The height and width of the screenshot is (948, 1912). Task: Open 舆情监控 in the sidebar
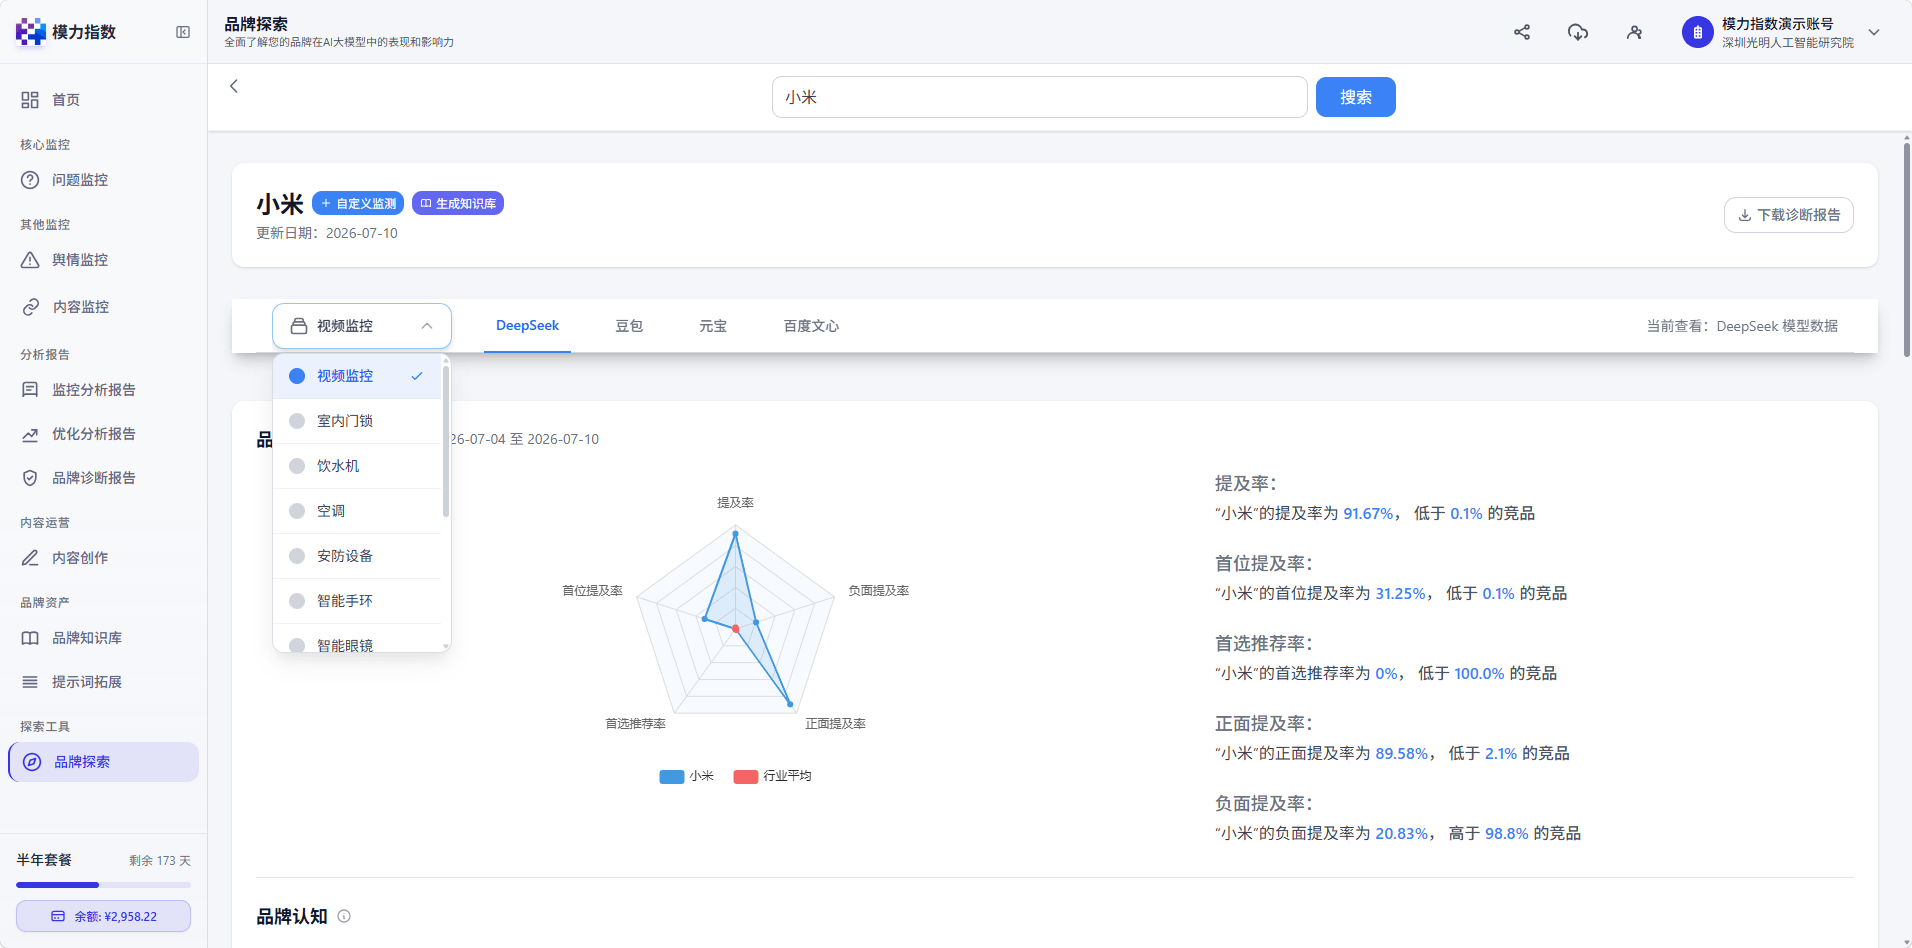point(104,260)
